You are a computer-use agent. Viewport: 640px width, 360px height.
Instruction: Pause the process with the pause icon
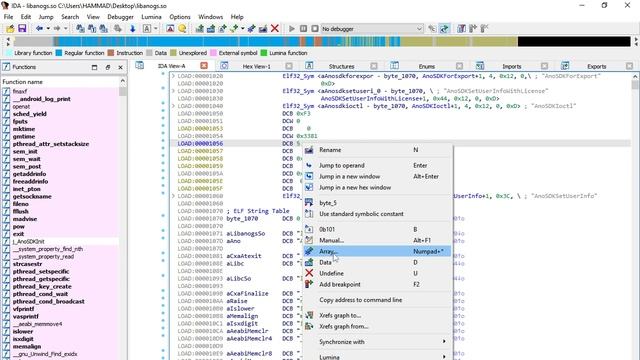[303, 29]
